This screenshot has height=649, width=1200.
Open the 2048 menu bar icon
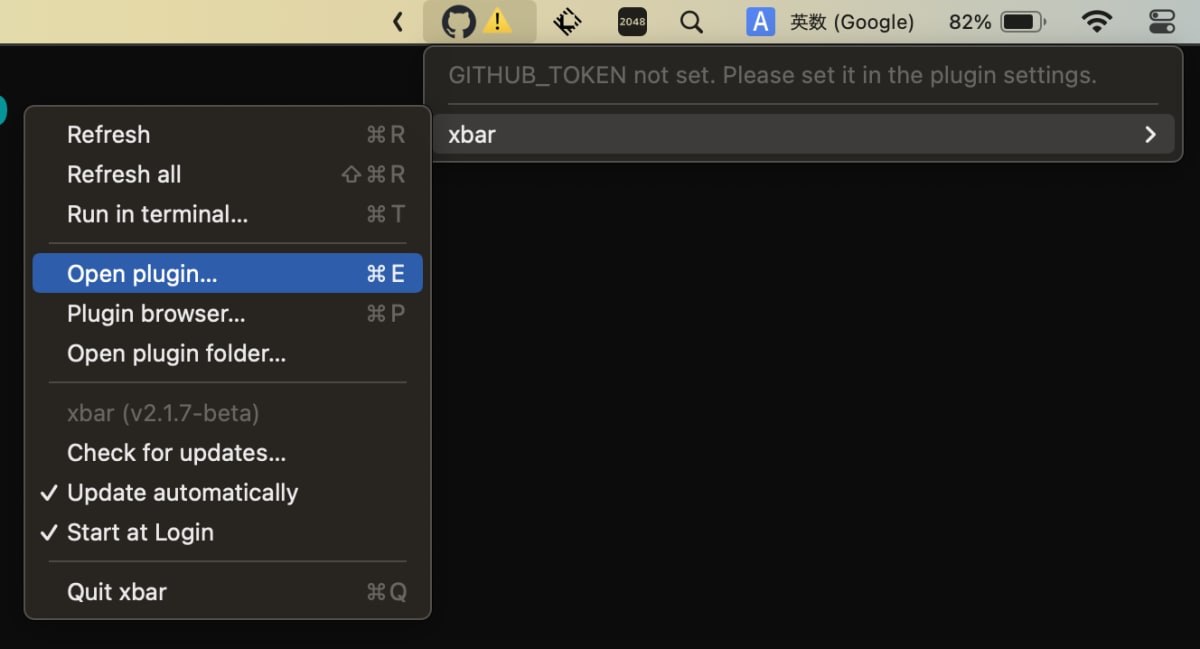pyautogui.click(x=632, y=21)
